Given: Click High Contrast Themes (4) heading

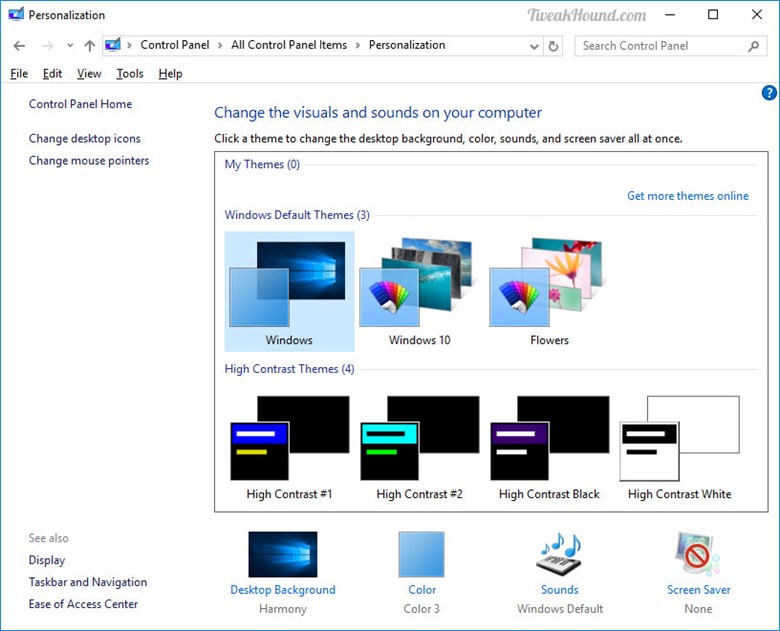Looking at the screenshot, I should (290, 369).
